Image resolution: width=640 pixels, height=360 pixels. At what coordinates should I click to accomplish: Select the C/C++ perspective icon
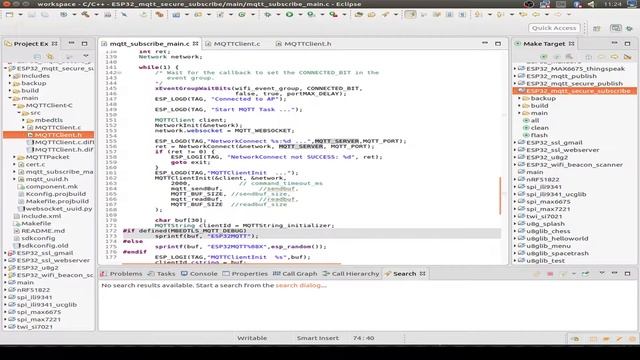[616, 28]
